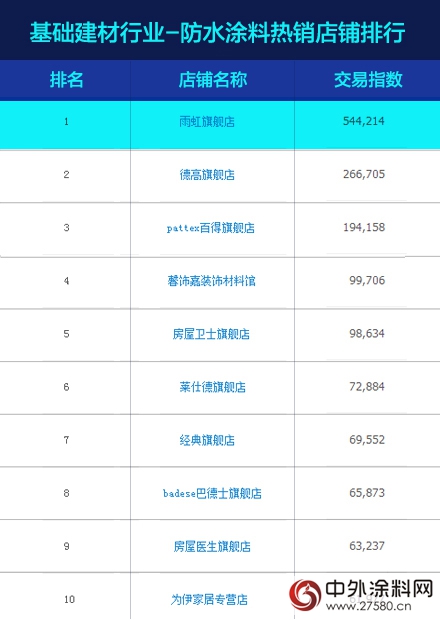440x620 pixels.
Task: Click the 店铺名称 column header
Action: (213, 79)
